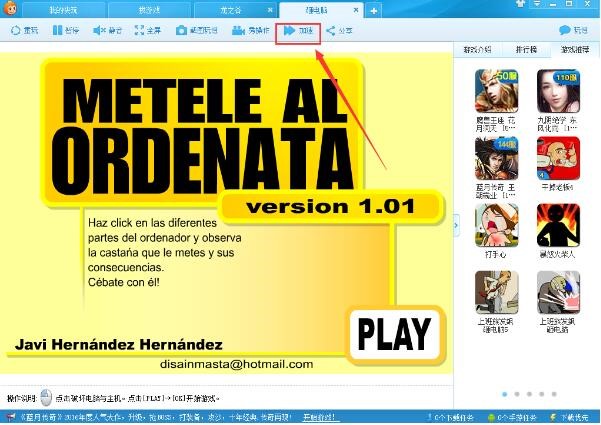Open the title bar dropdown menu arrow

coord(537,4)
